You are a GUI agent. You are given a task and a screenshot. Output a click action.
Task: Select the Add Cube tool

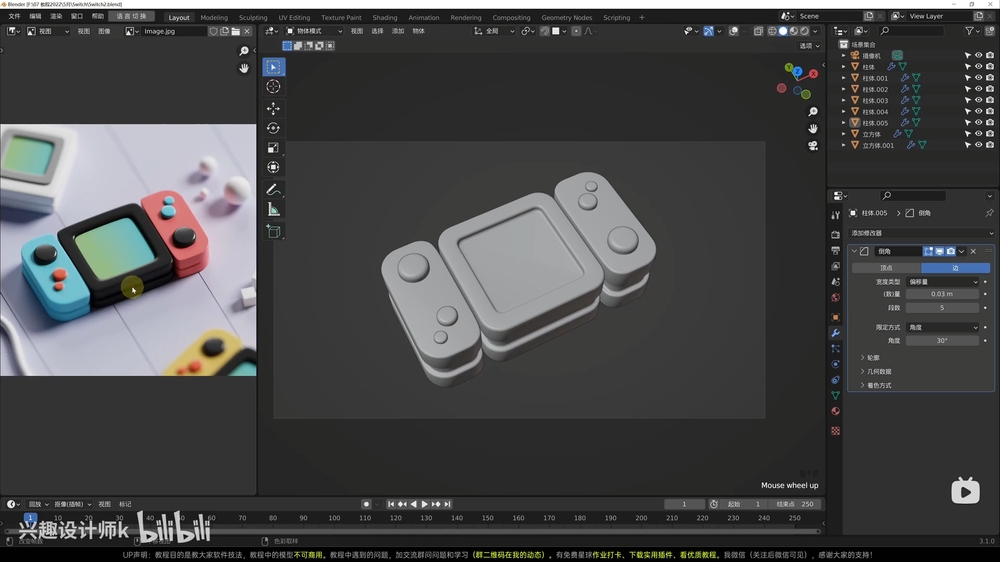point(274,231)
